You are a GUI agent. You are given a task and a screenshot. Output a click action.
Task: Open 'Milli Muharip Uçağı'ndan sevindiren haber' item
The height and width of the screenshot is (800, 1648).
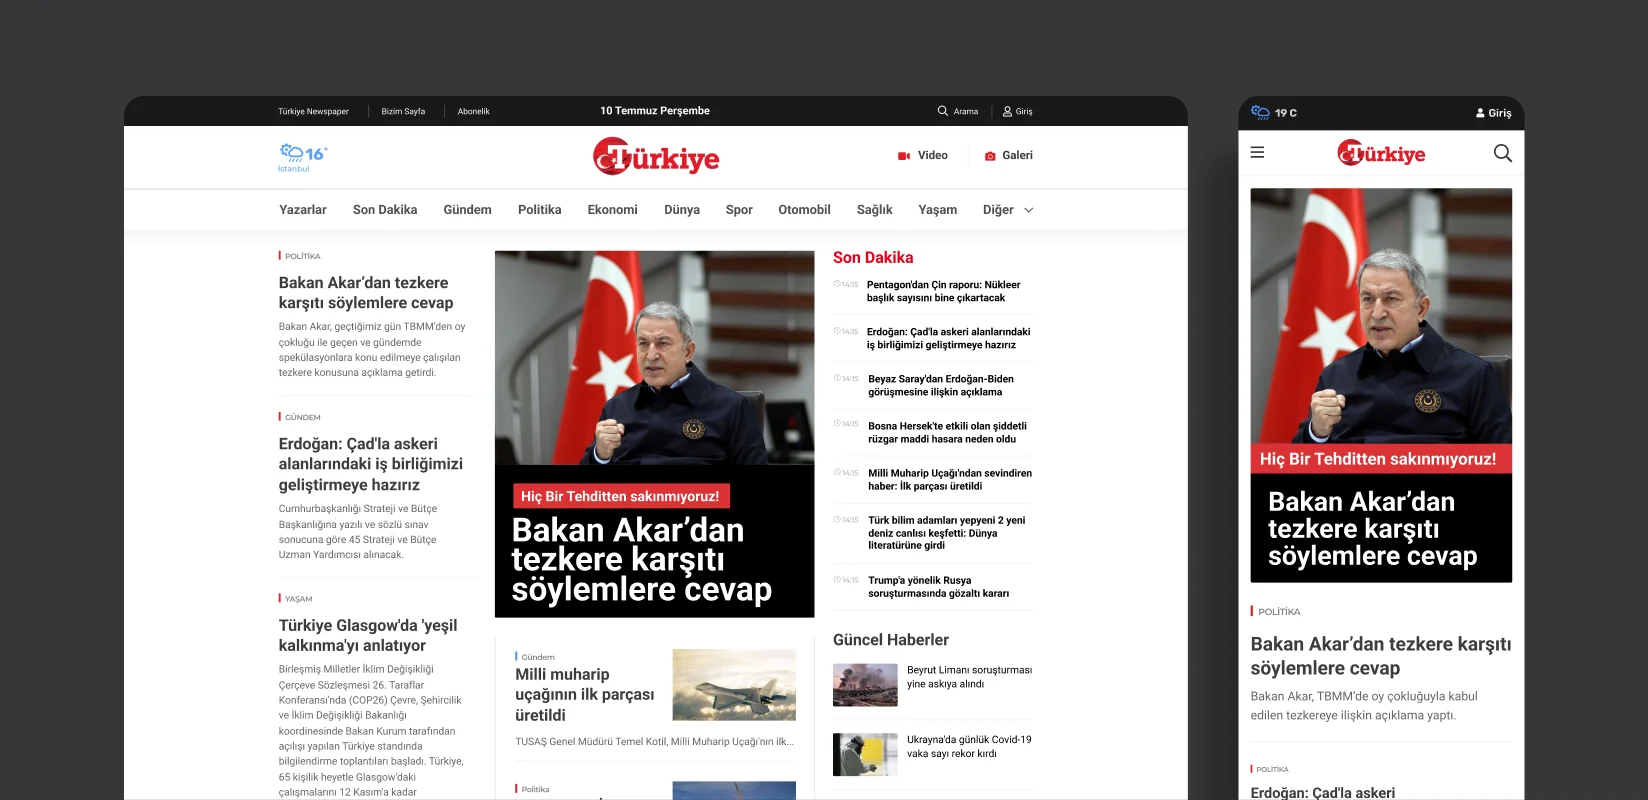click(x=950, y=479)
